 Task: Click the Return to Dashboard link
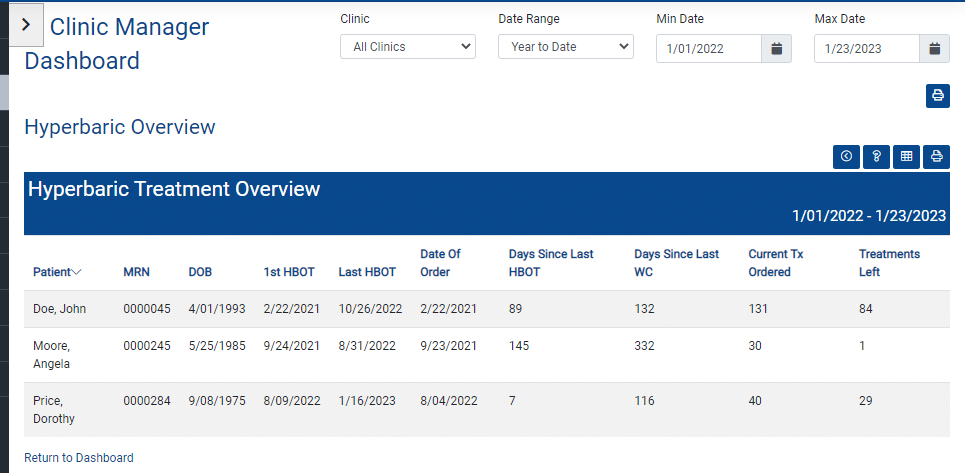pos(79,458)
